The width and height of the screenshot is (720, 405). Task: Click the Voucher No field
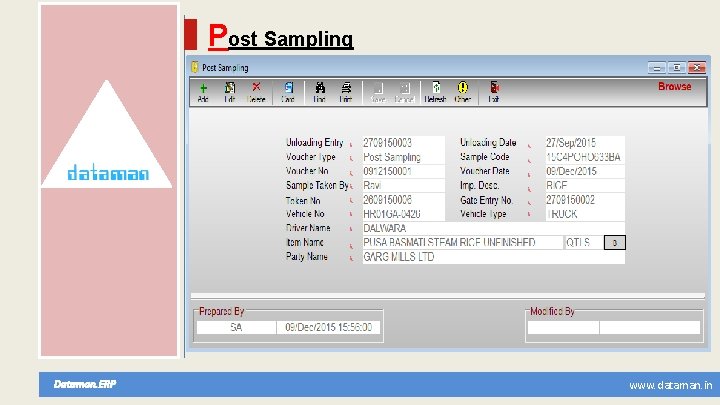pos(404,171)
